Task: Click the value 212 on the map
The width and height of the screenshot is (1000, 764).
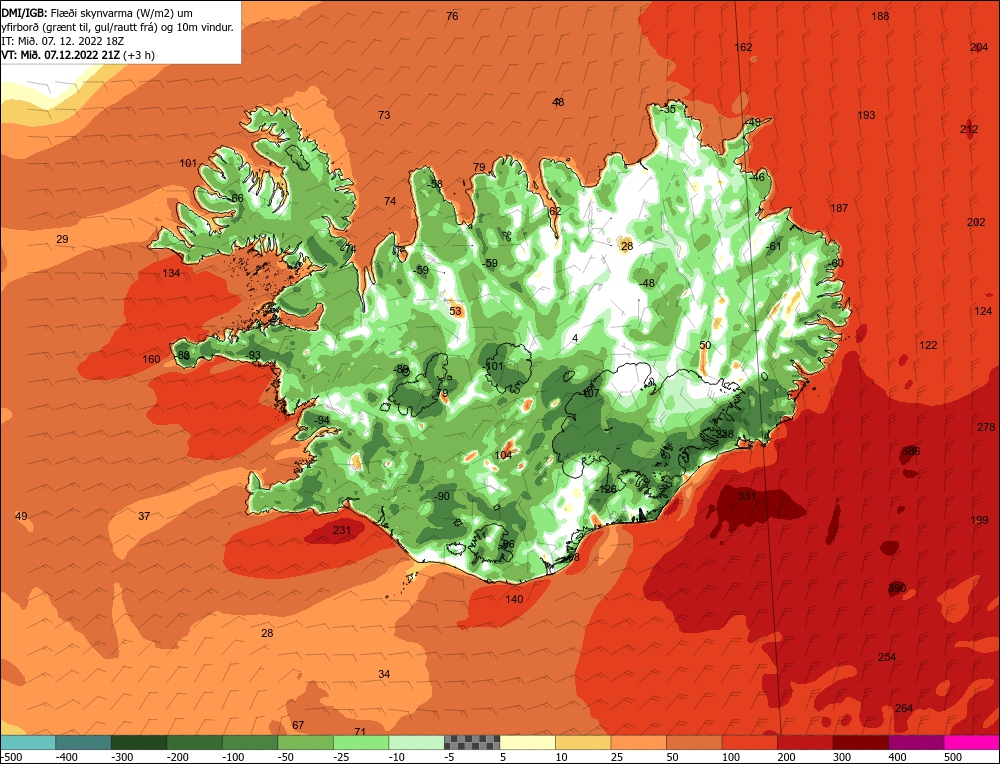Action: (969, 129)
